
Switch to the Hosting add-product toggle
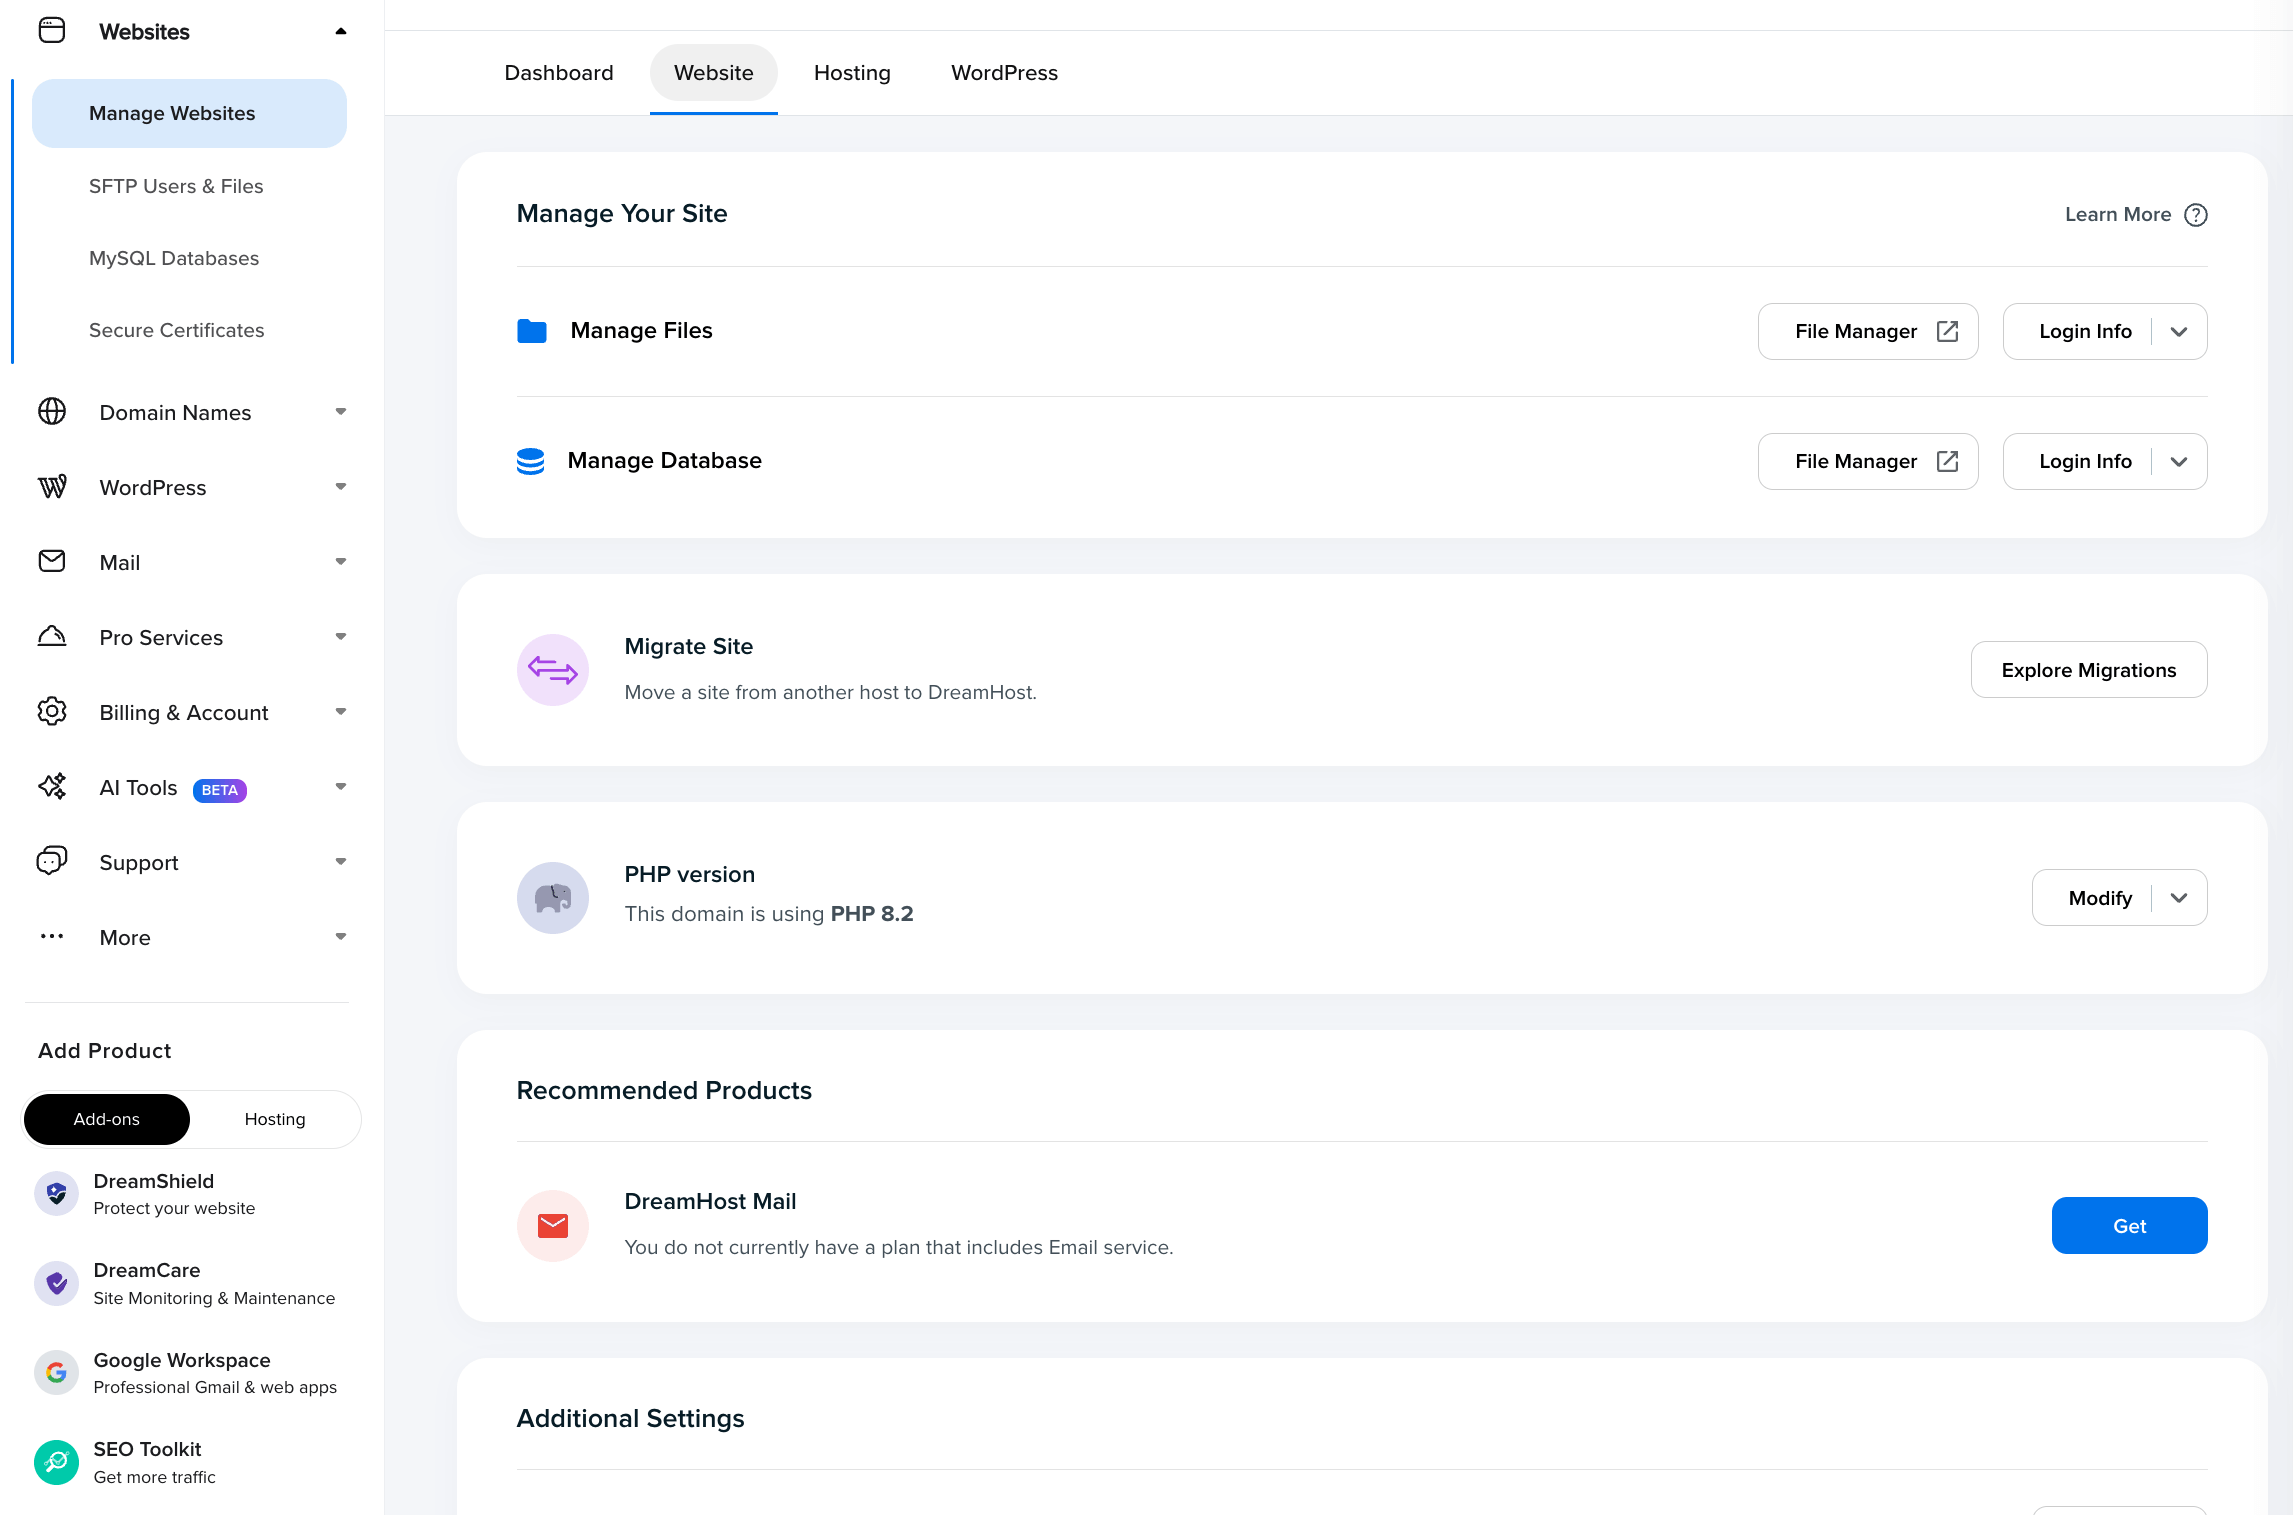(275, 1119)
